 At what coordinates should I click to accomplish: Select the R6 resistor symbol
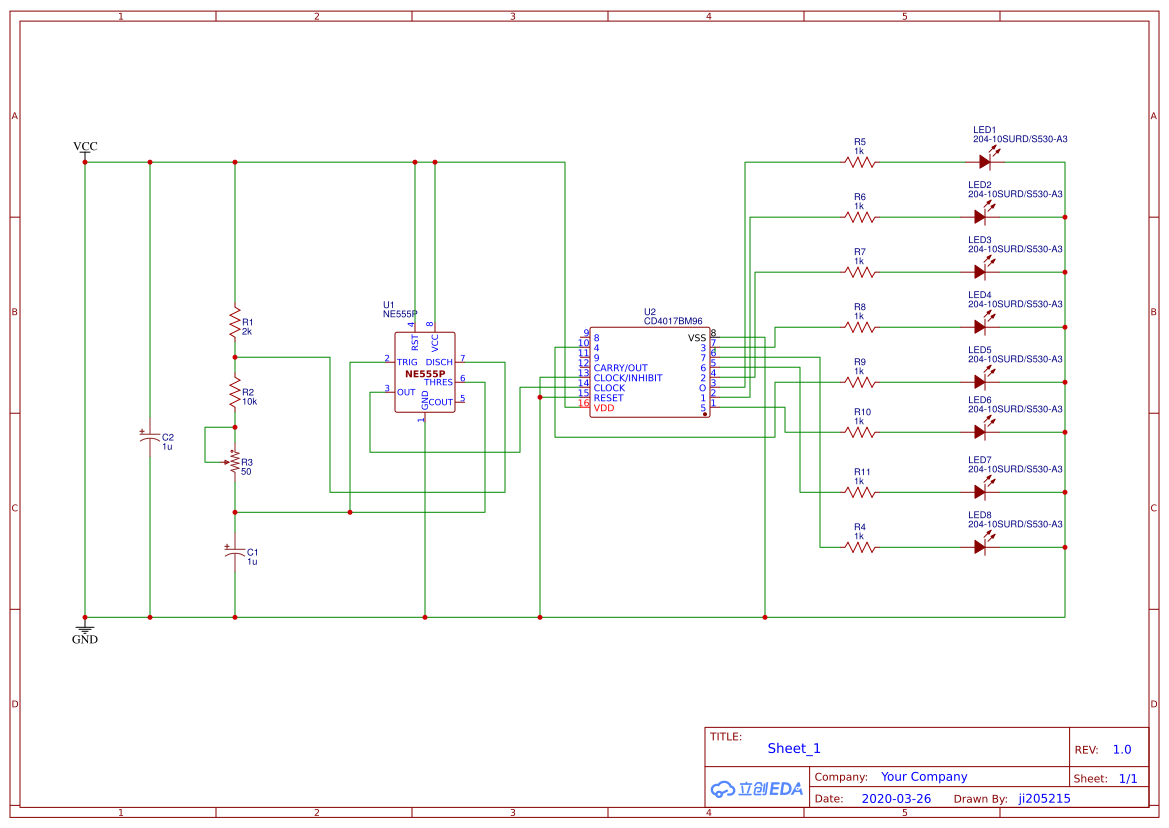860,217
